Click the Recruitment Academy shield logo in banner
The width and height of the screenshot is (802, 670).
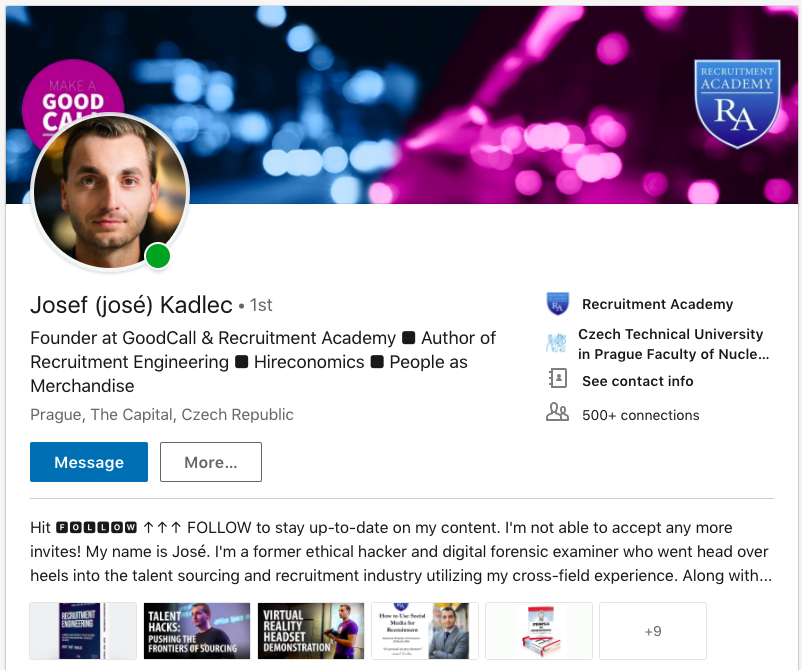[737, 104]
